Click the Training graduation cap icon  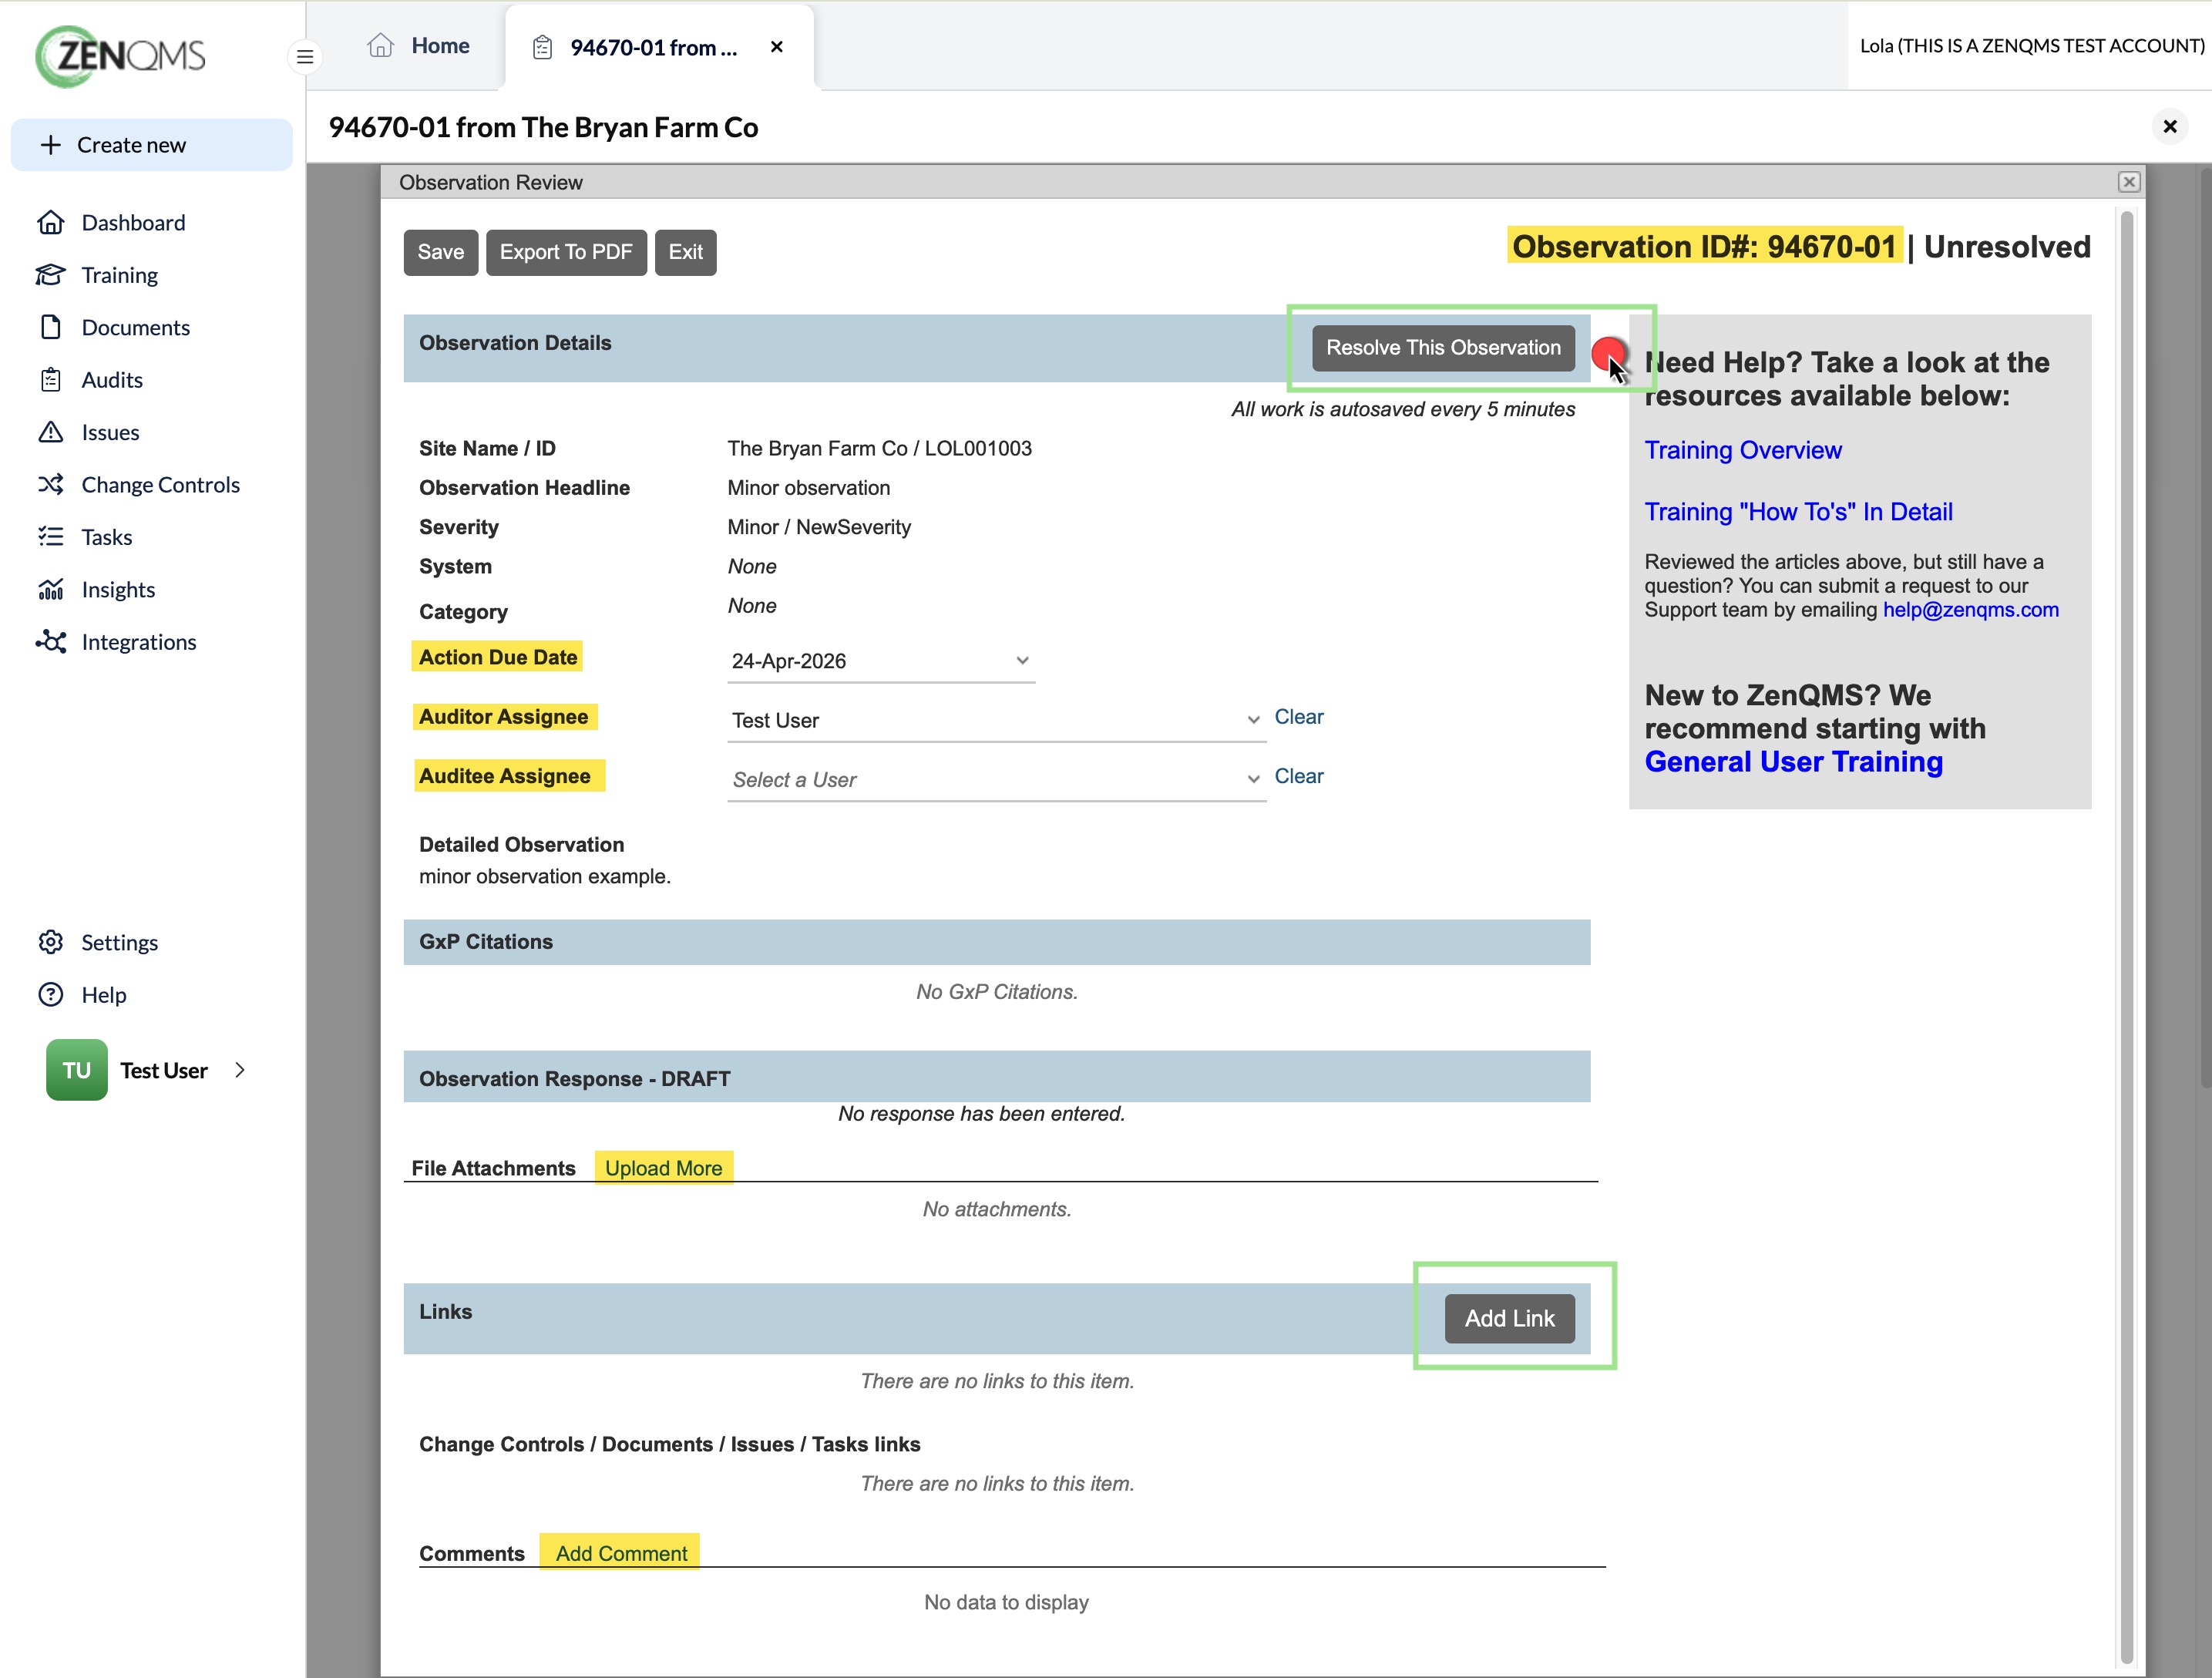coord(51,275)
